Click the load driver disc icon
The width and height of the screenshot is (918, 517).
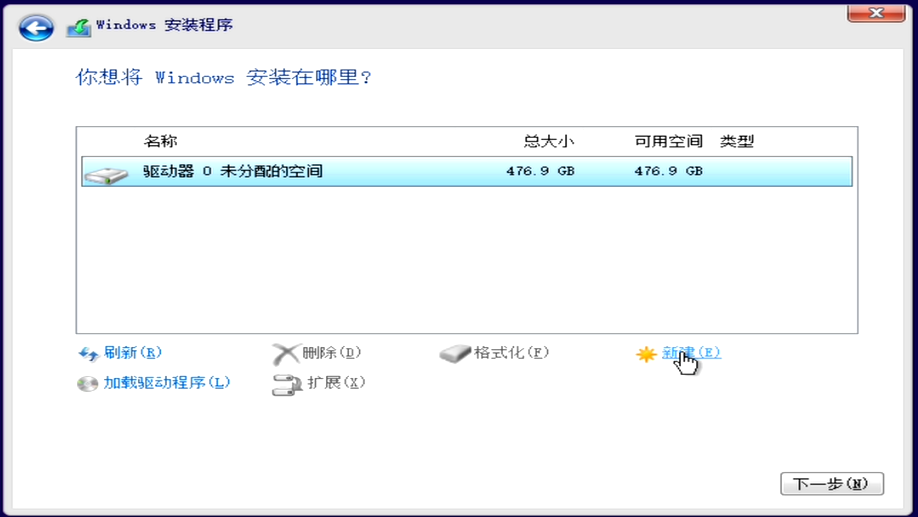(87, 384)
